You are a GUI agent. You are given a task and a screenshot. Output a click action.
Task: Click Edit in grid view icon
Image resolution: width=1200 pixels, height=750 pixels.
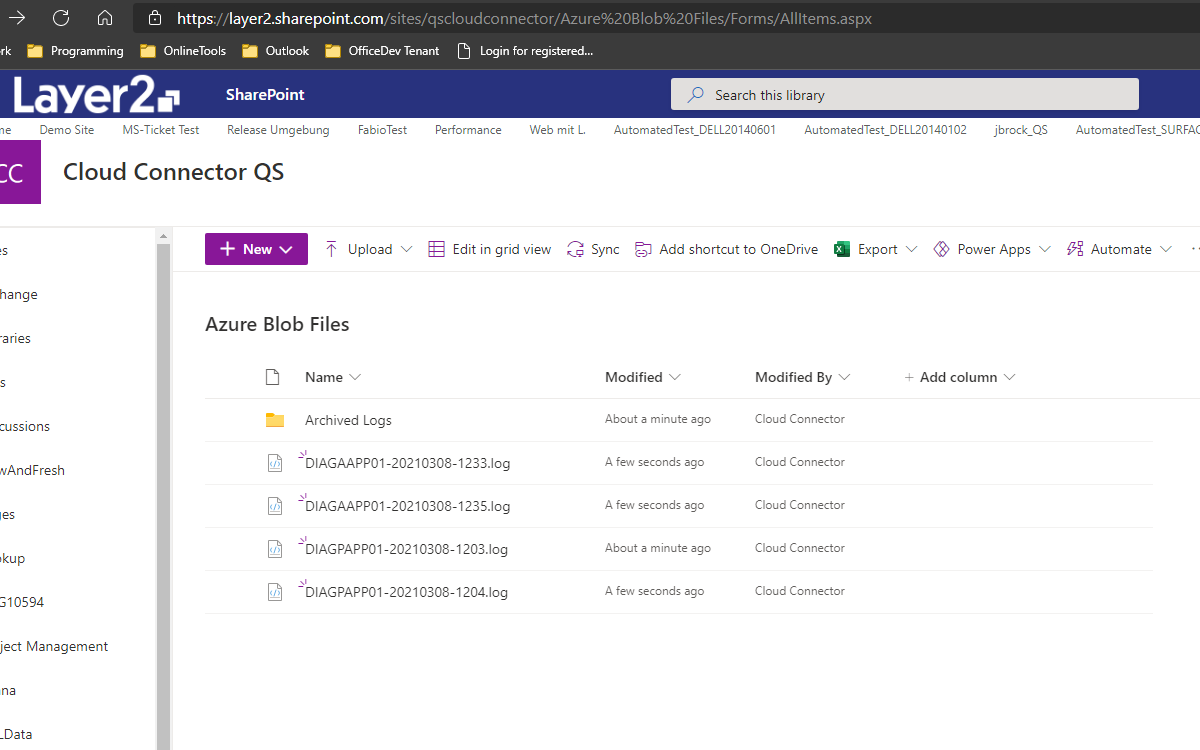[436, 249]
